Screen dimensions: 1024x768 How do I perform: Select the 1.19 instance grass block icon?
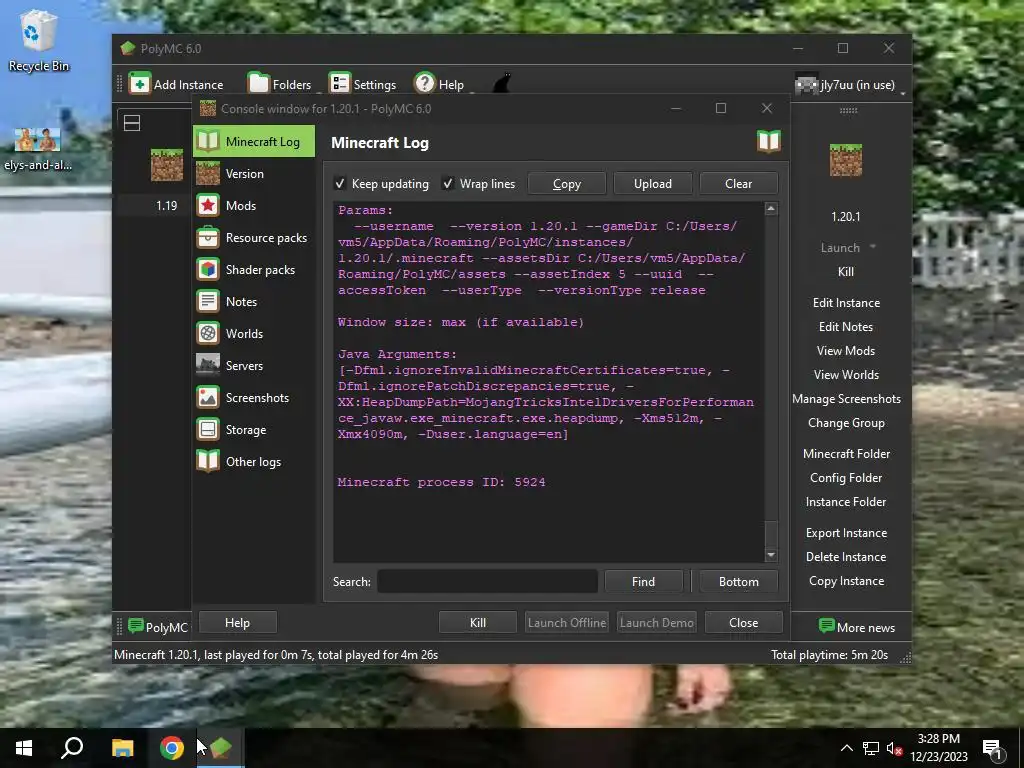167,165
